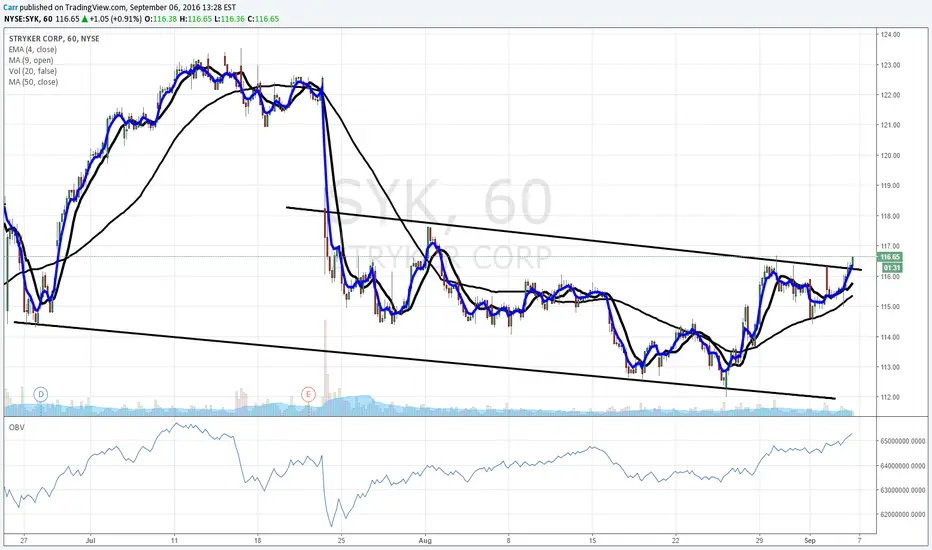The height and width of the screenshot is (550, 932).
Task: Click the 01:31 bar countdown tag
Action: pyautogui.click(x=890, y=268)
